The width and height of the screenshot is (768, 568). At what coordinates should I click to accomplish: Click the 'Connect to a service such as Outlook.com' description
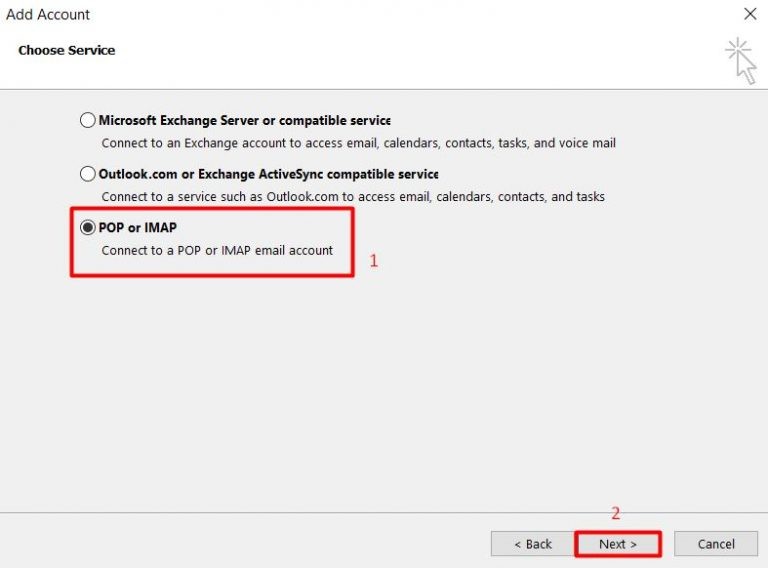click(x=352, y=197)
